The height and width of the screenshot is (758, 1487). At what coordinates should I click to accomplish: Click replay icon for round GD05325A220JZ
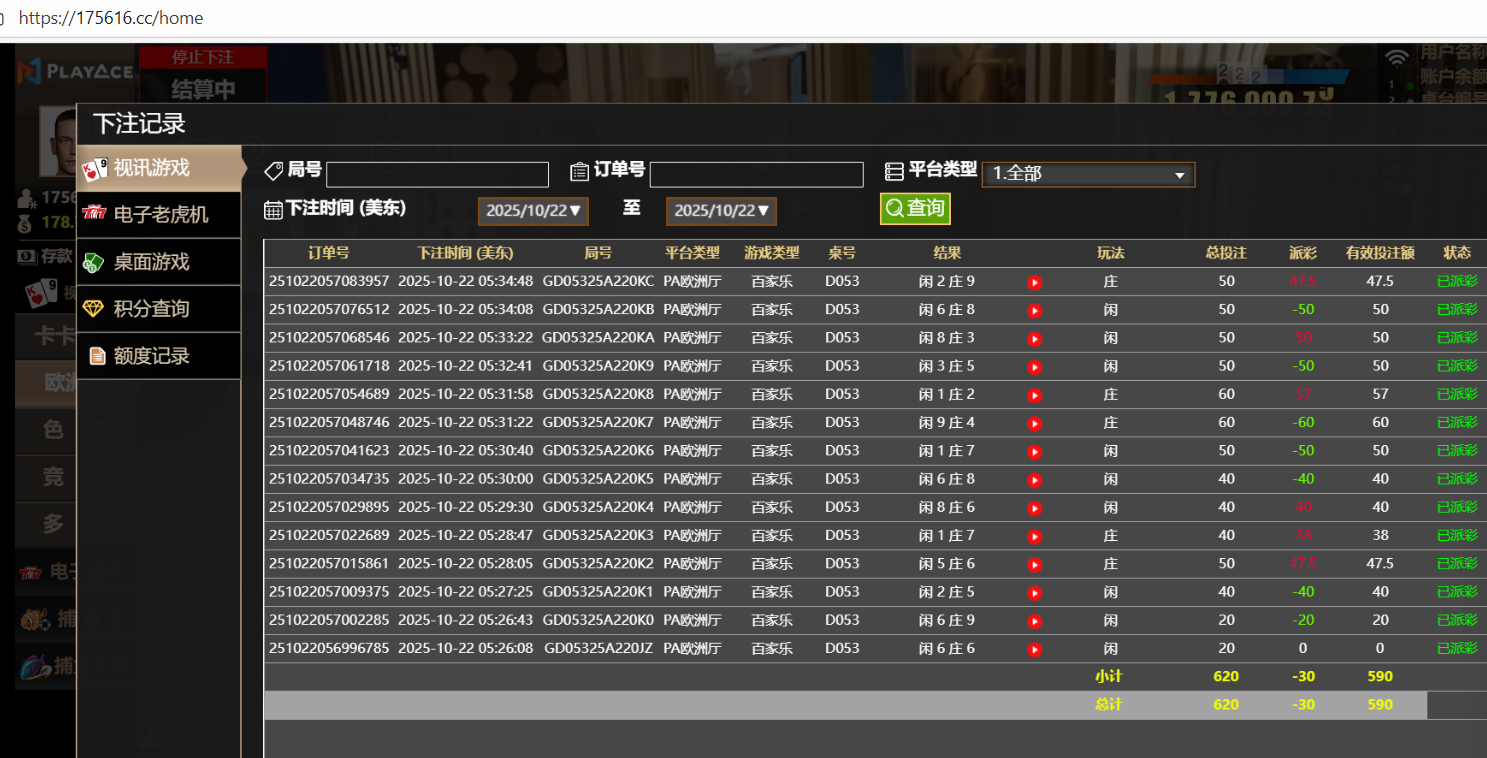point(1034,649)
